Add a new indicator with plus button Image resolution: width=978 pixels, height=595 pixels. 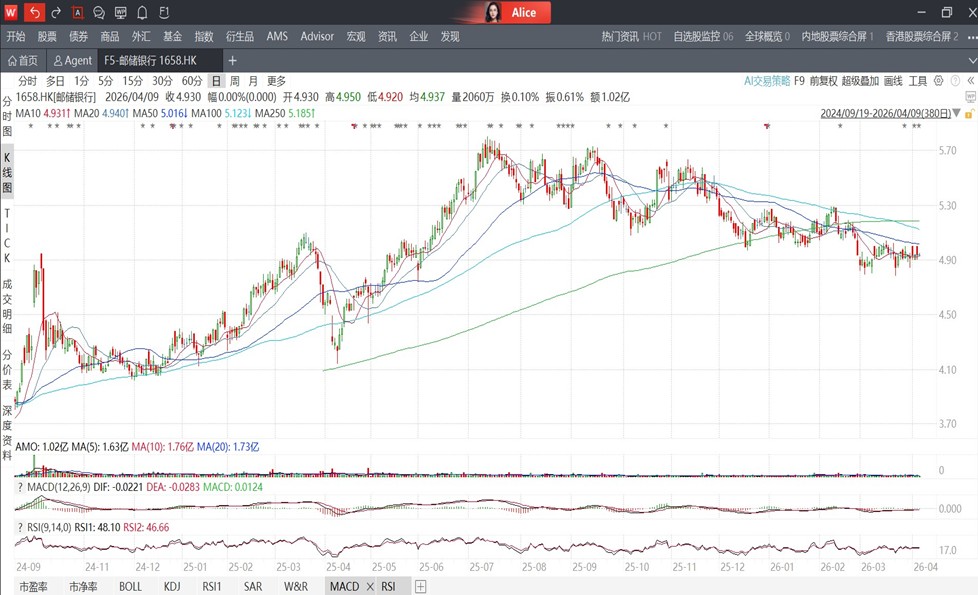pyautogui.click(x=420, y=587)
